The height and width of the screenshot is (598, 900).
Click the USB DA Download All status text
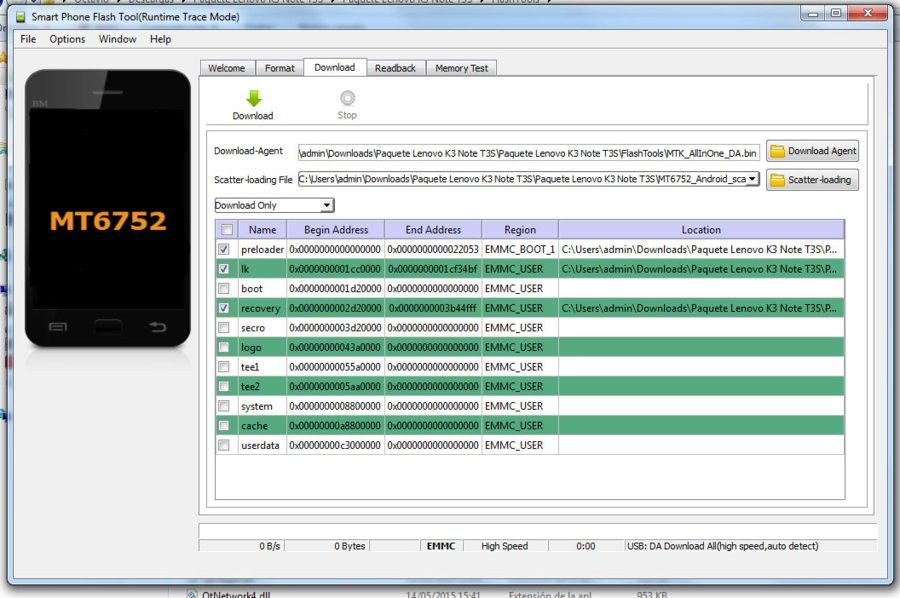(723, 546)
